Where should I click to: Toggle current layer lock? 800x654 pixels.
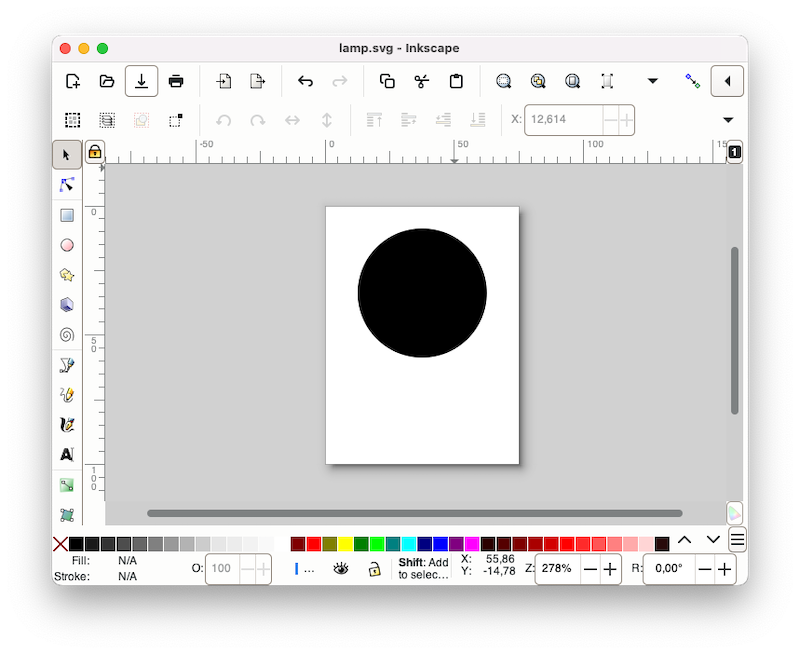(374, 569)
